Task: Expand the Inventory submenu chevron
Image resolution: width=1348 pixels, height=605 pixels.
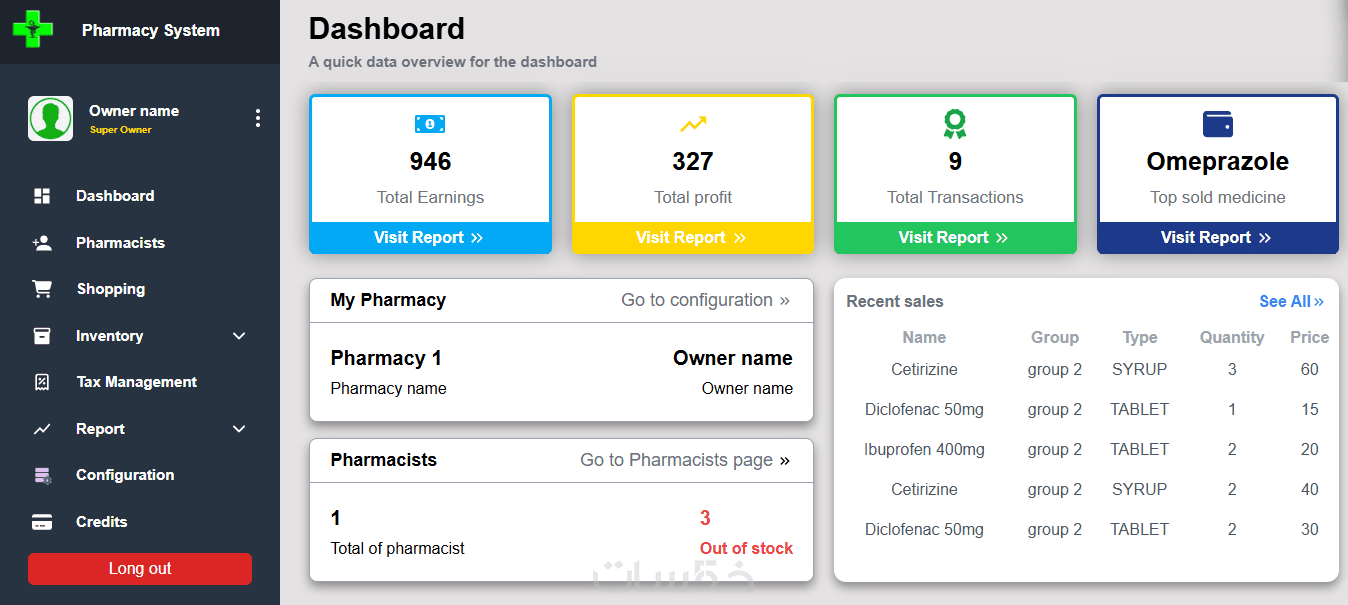Action: click(239, 336)
